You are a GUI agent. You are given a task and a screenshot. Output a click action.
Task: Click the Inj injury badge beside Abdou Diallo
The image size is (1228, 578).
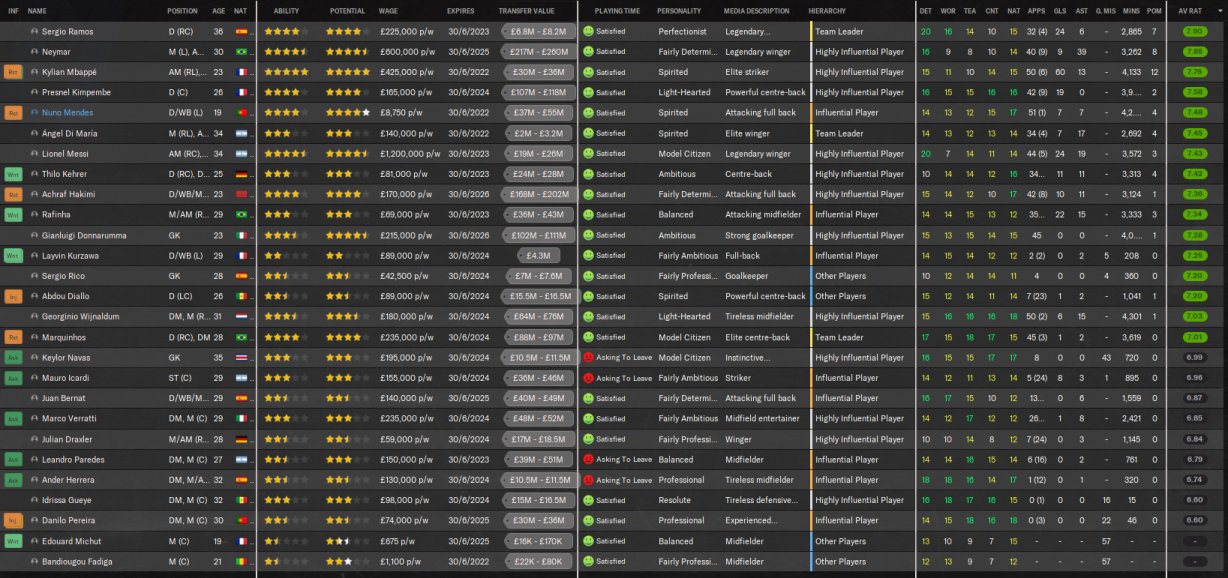point(13,296)
